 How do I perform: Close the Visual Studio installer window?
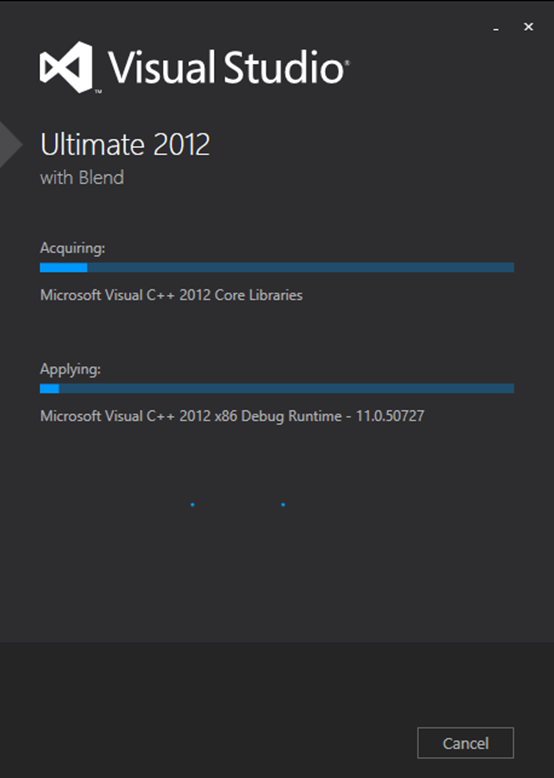click(x=528, y=27)
